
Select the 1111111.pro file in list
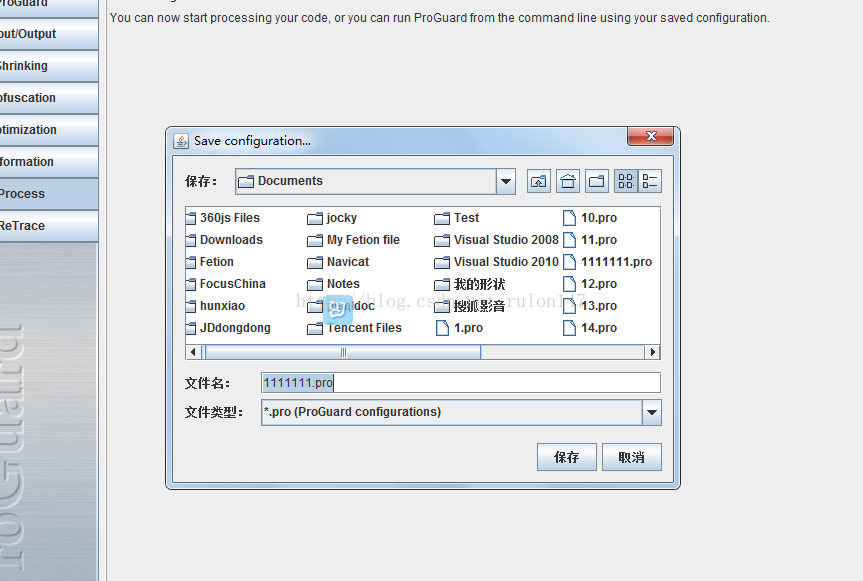(608, 262)
